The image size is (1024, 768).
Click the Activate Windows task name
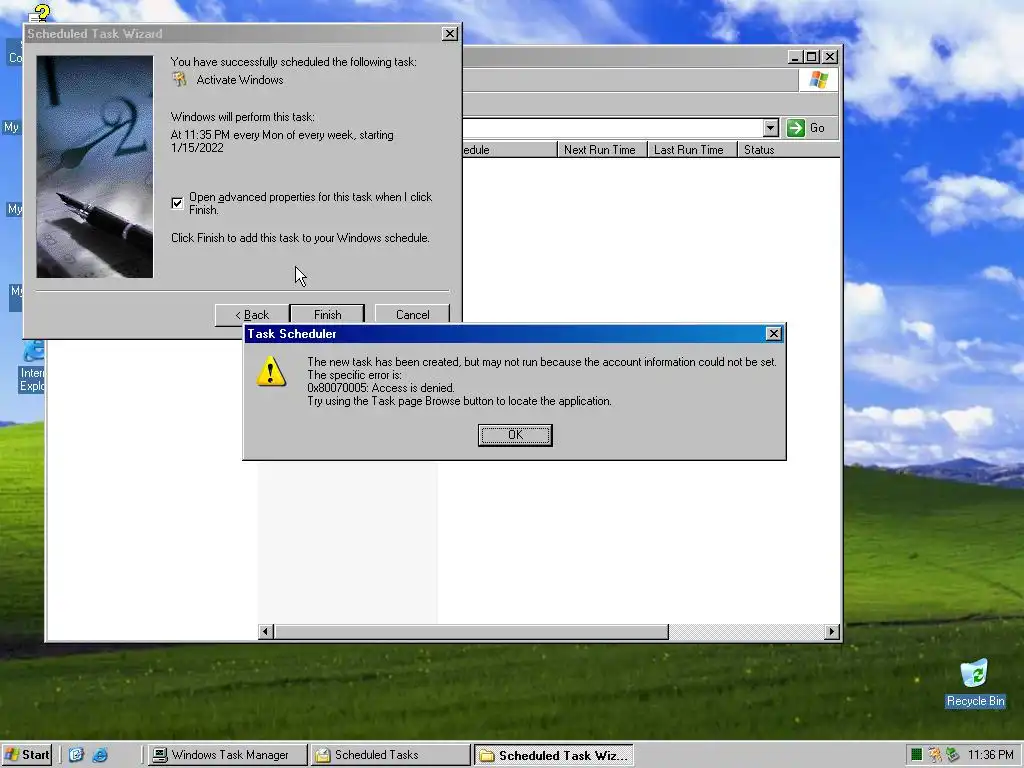point(240,80)
